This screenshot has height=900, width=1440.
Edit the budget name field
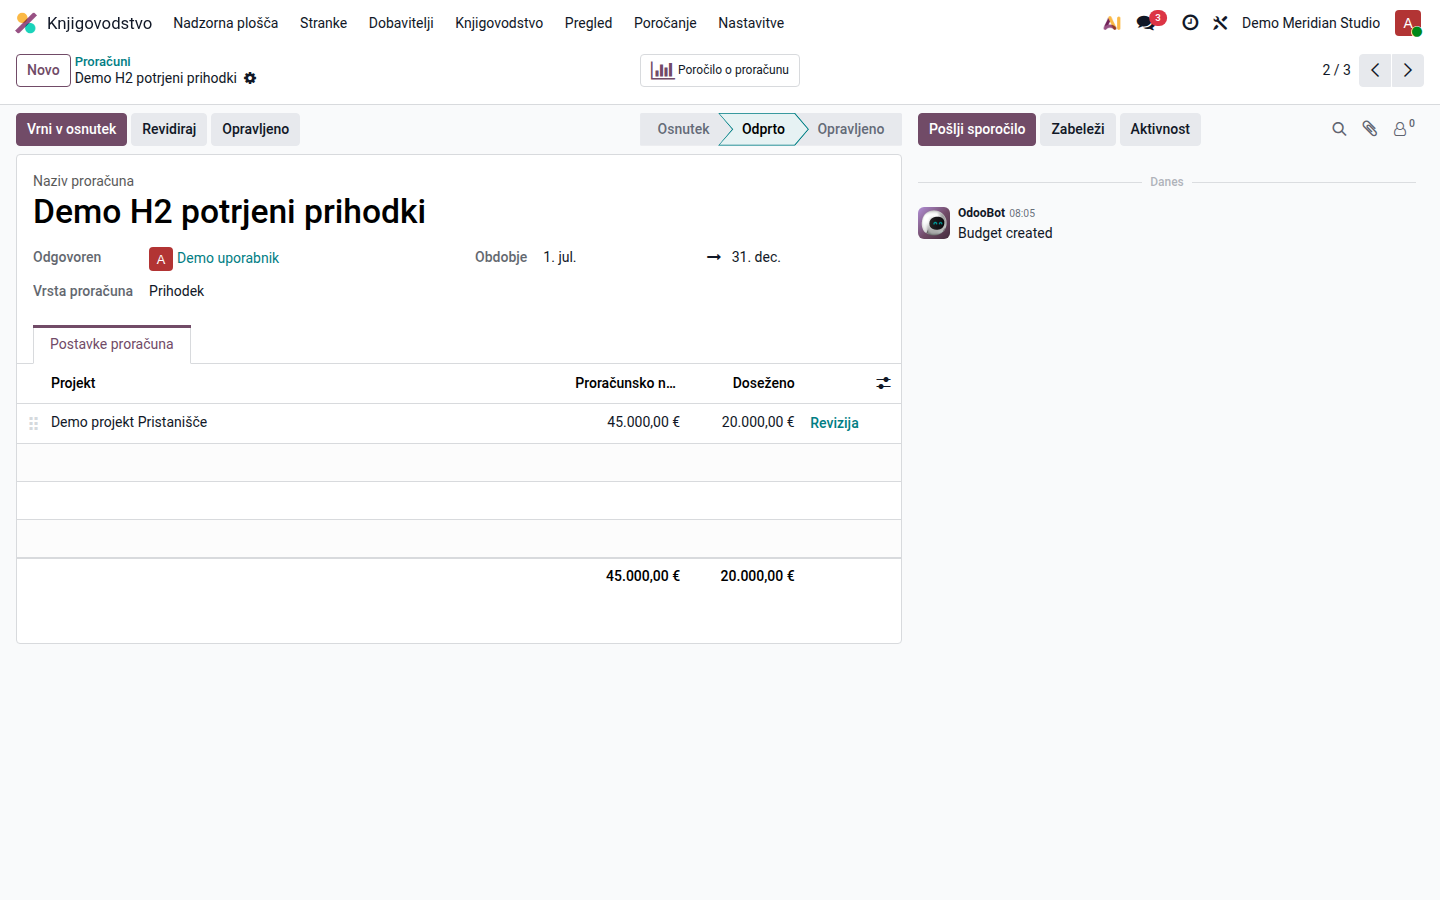click(459, 212)
